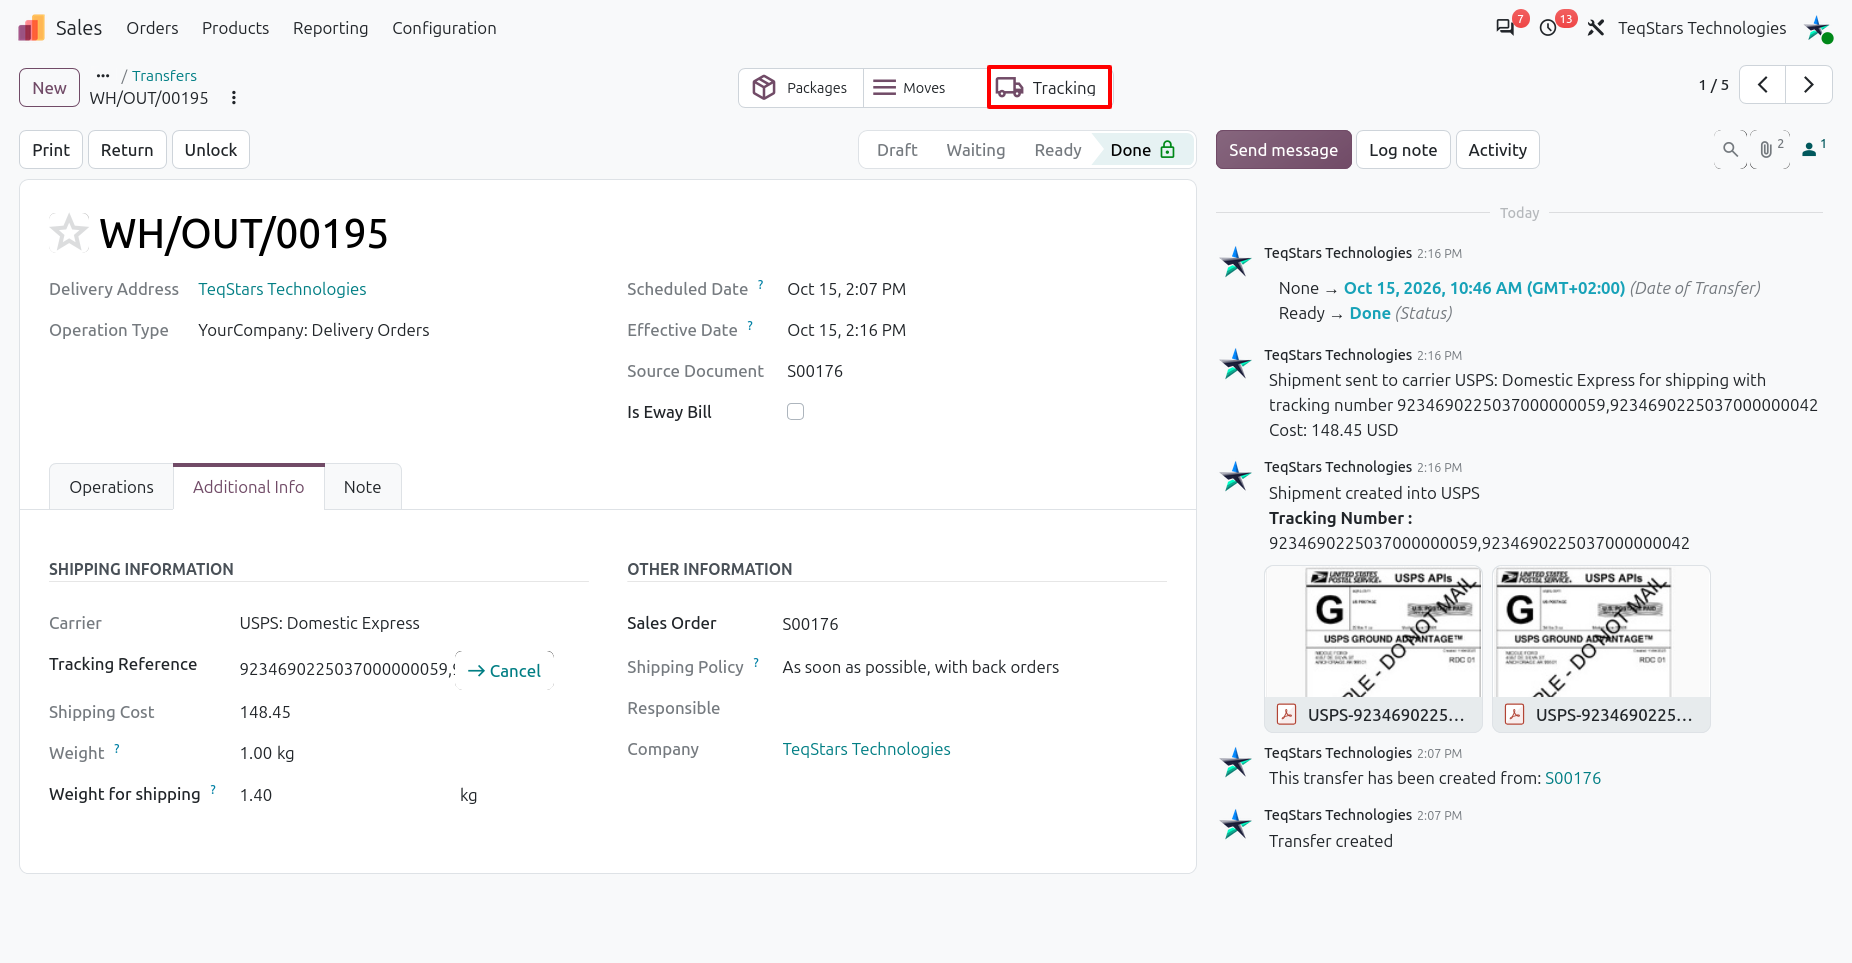Screen dimensions: 1852x963
Task: Open the Transfers breadcrumb link
Action: pyautogui.click(x=164, y=76)
